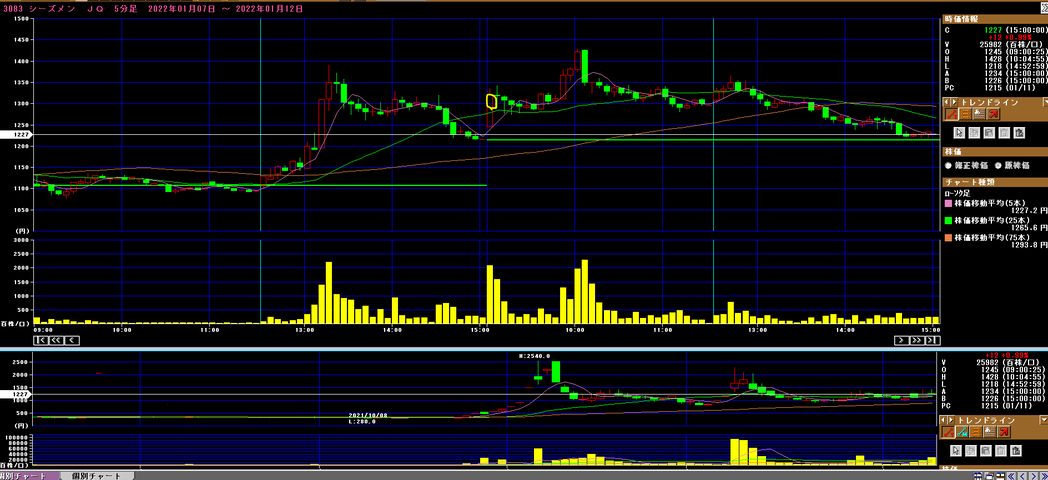Click the H:2540.0 high label in lower chart
This screenshot has height=480, width=1048.
tap(534, 356)
